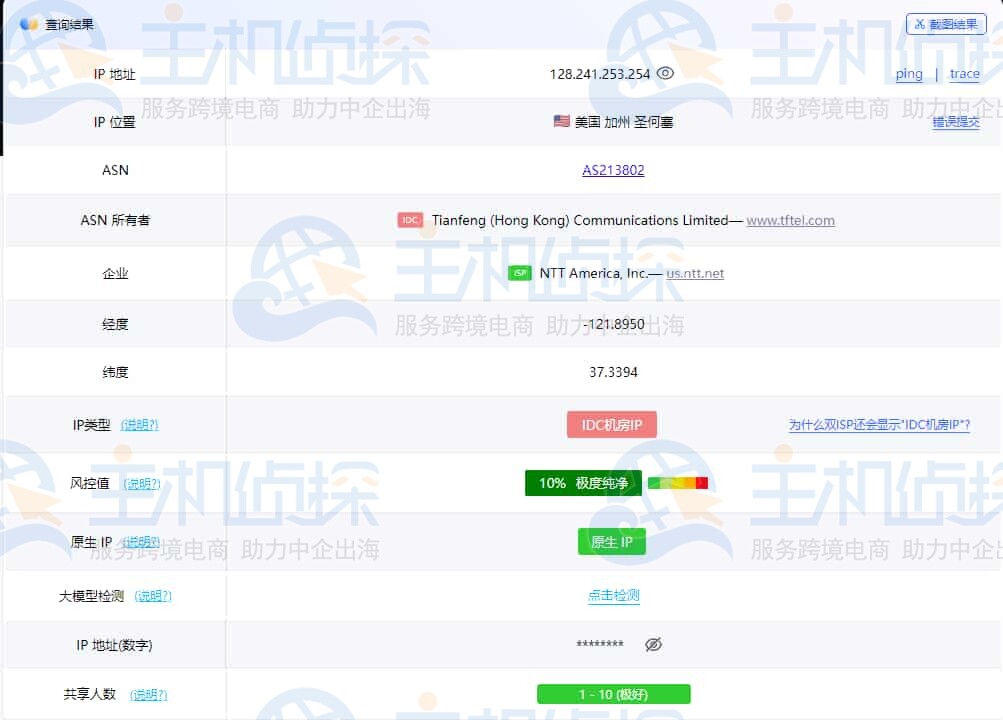
Task: Click the orange IDC badge before Tianfeng Communications
Action: coord(410,220)
